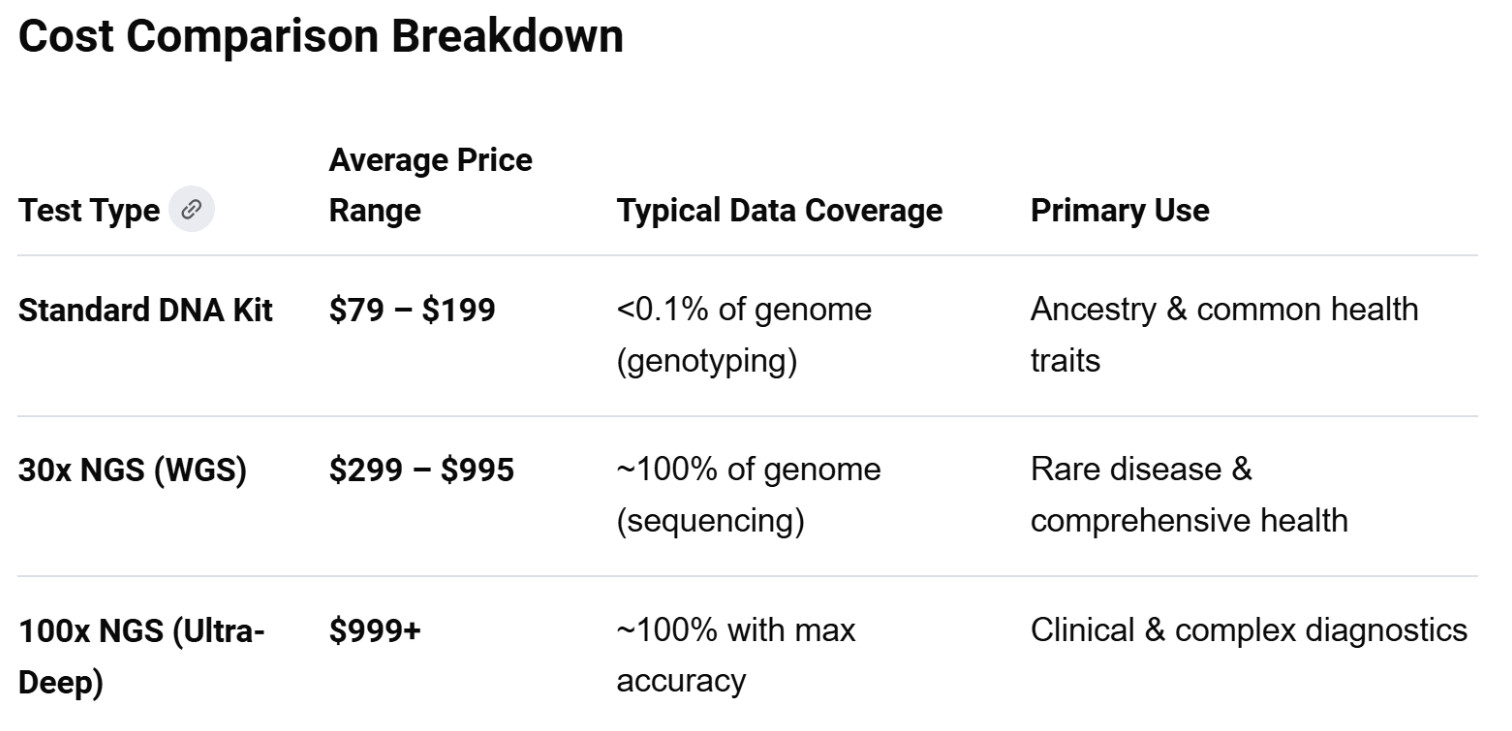
Task: Click the word genotyping in coverage column
Action: (x=707, y=361)
